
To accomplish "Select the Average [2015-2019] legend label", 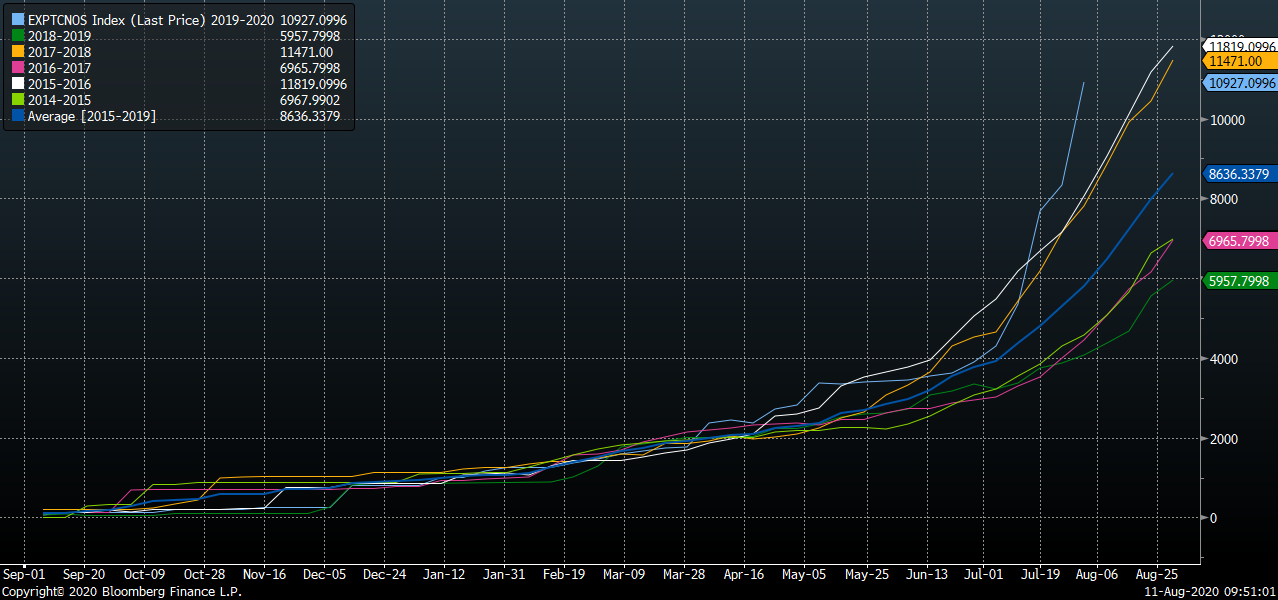I will (92, 117).
